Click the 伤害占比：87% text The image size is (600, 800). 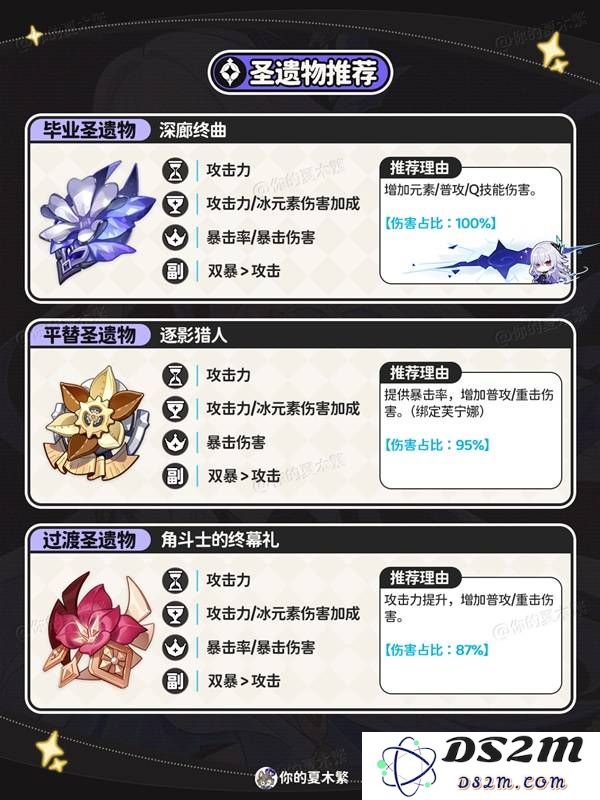[437, 649]
